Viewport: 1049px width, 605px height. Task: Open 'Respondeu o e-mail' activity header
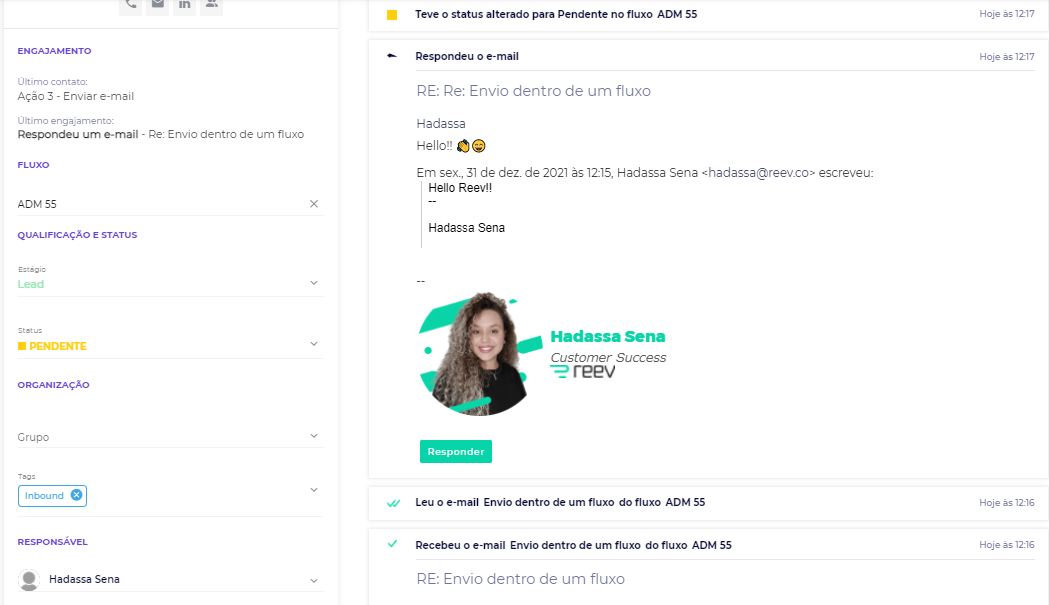coord(467,56)
